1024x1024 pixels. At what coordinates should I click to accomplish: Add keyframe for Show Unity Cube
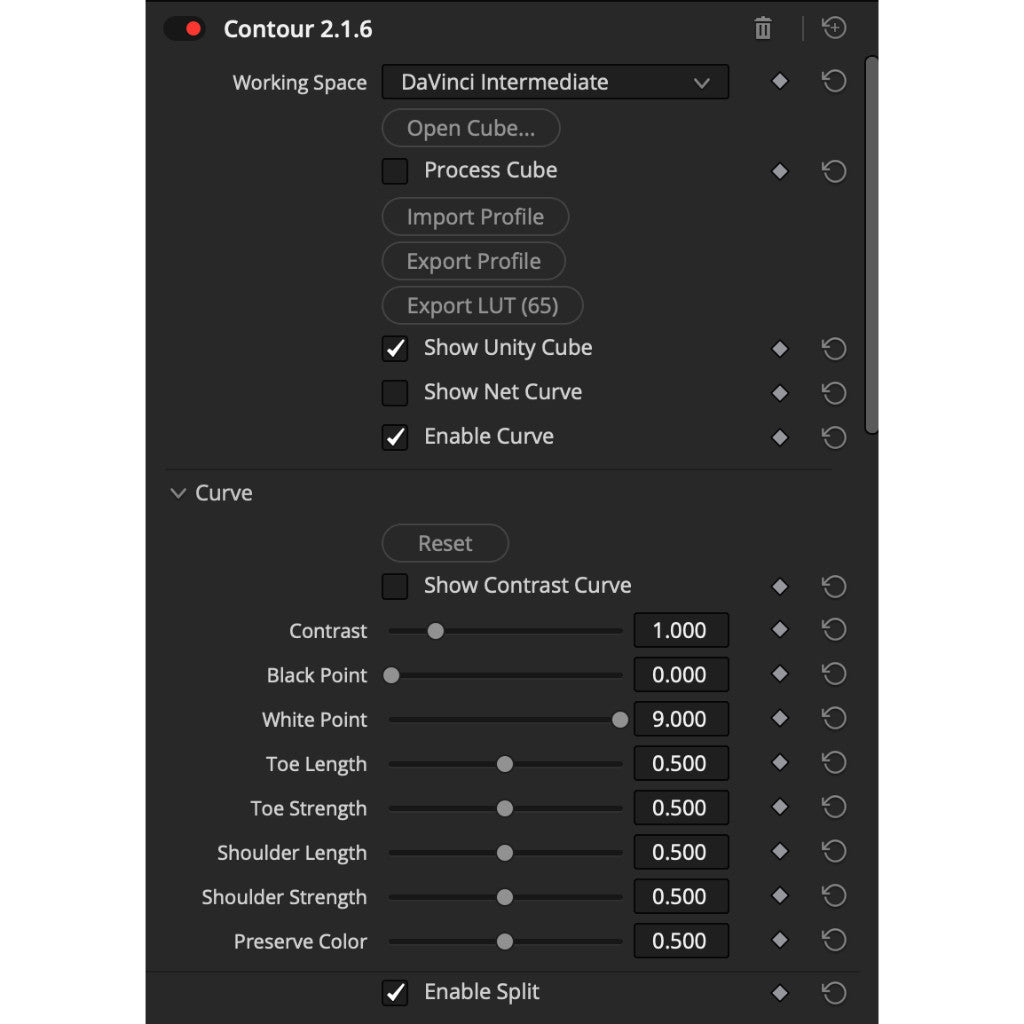(780, 349)
